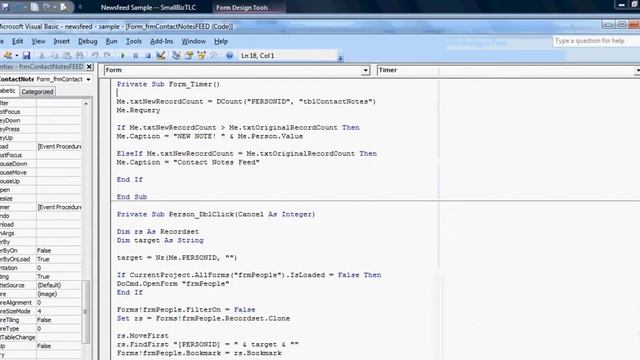Switch to the Categorized properties tab
The image size is (640, 360).
tap(37, 91)
